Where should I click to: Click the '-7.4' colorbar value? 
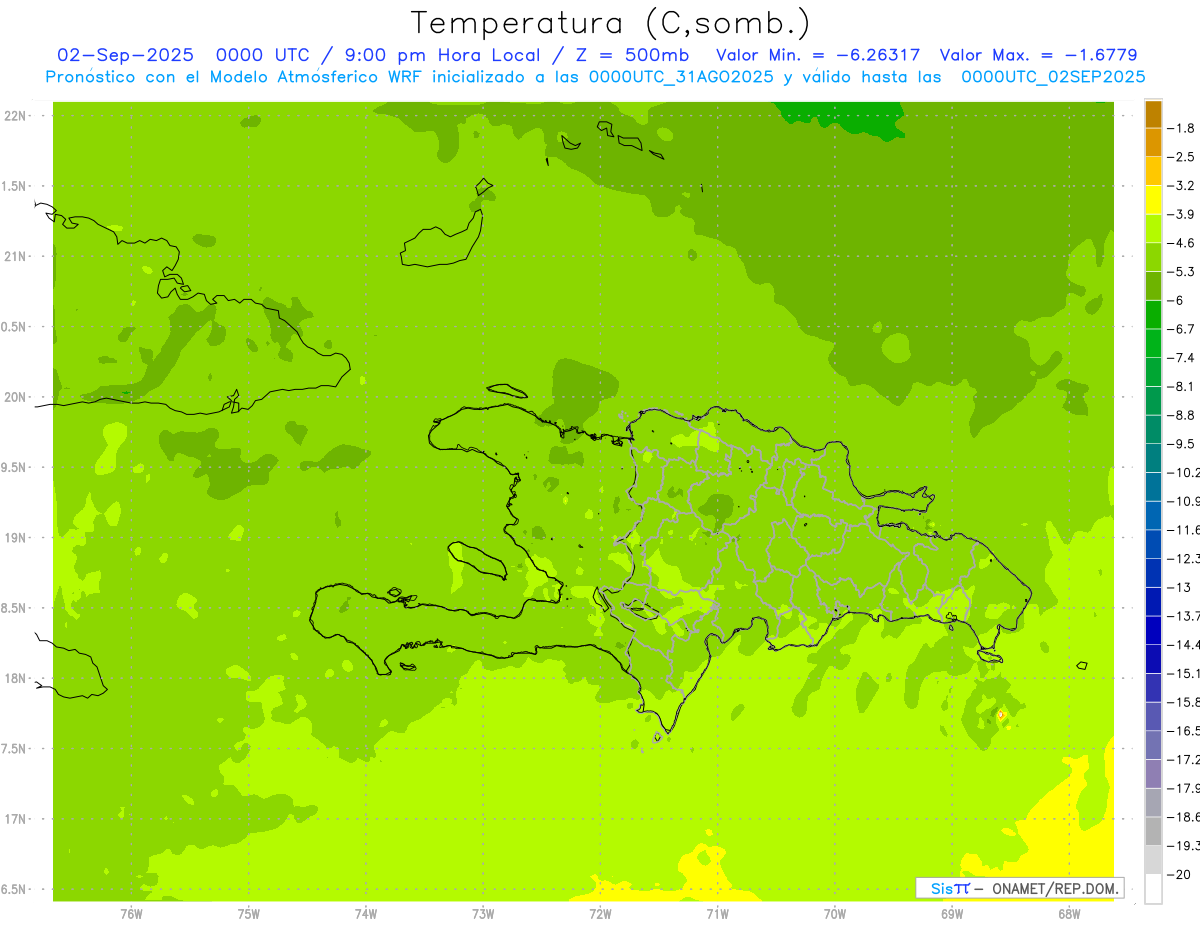point(1183,358)
